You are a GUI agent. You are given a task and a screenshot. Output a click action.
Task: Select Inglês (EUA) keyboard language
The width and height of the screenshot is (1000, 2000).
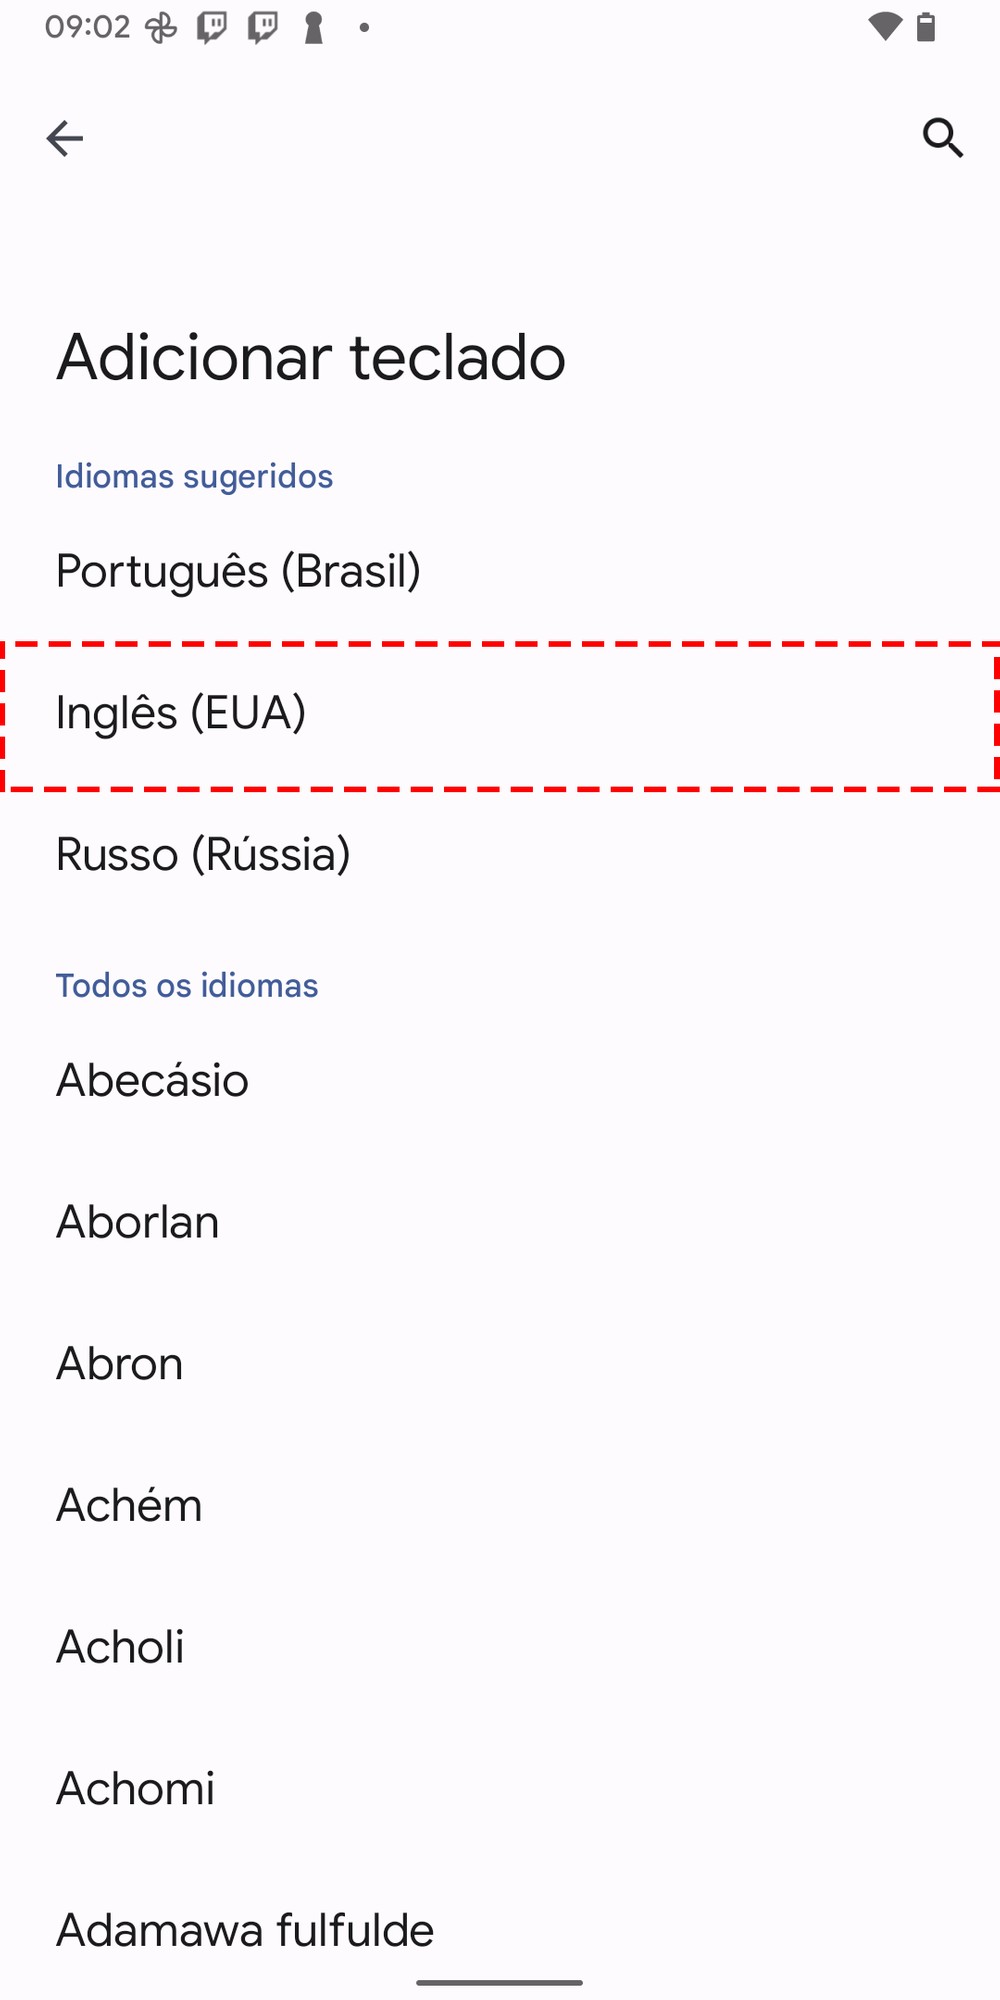(181, 713)
